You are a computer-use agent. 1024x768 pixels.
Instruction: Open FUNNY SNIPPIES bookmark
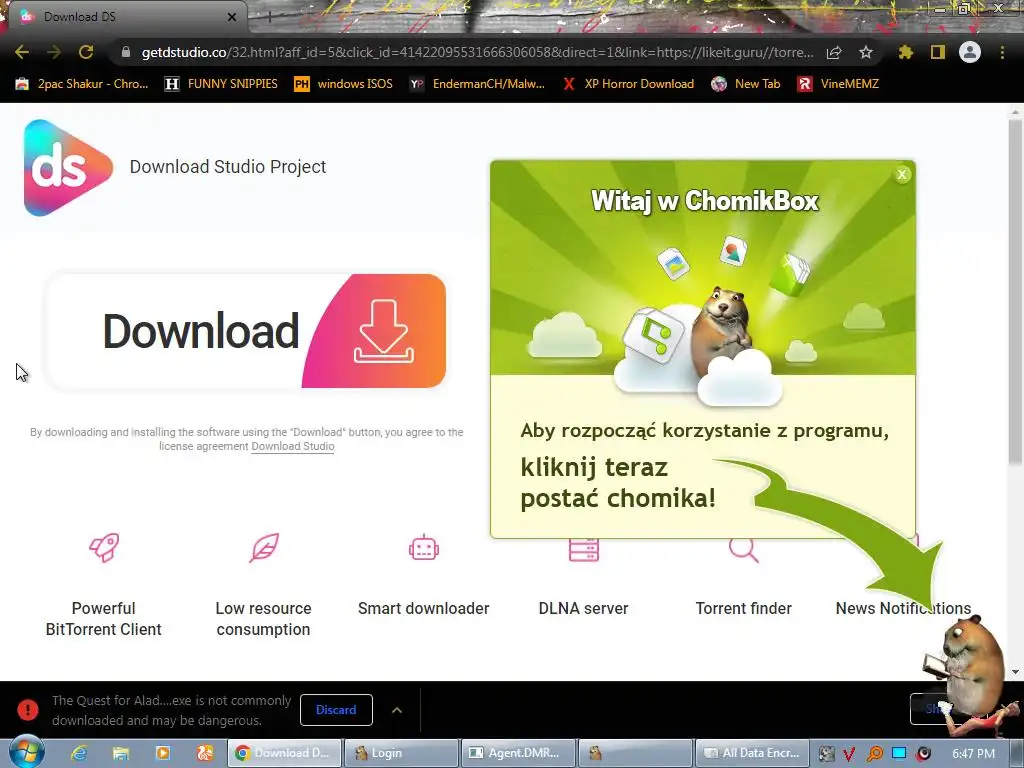[221, 84]
